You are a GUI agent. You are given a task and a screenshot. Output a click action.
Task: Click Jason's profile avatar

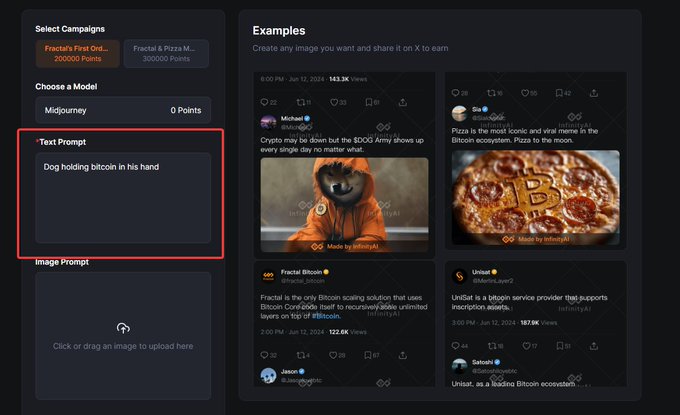[x=268, y=375]
